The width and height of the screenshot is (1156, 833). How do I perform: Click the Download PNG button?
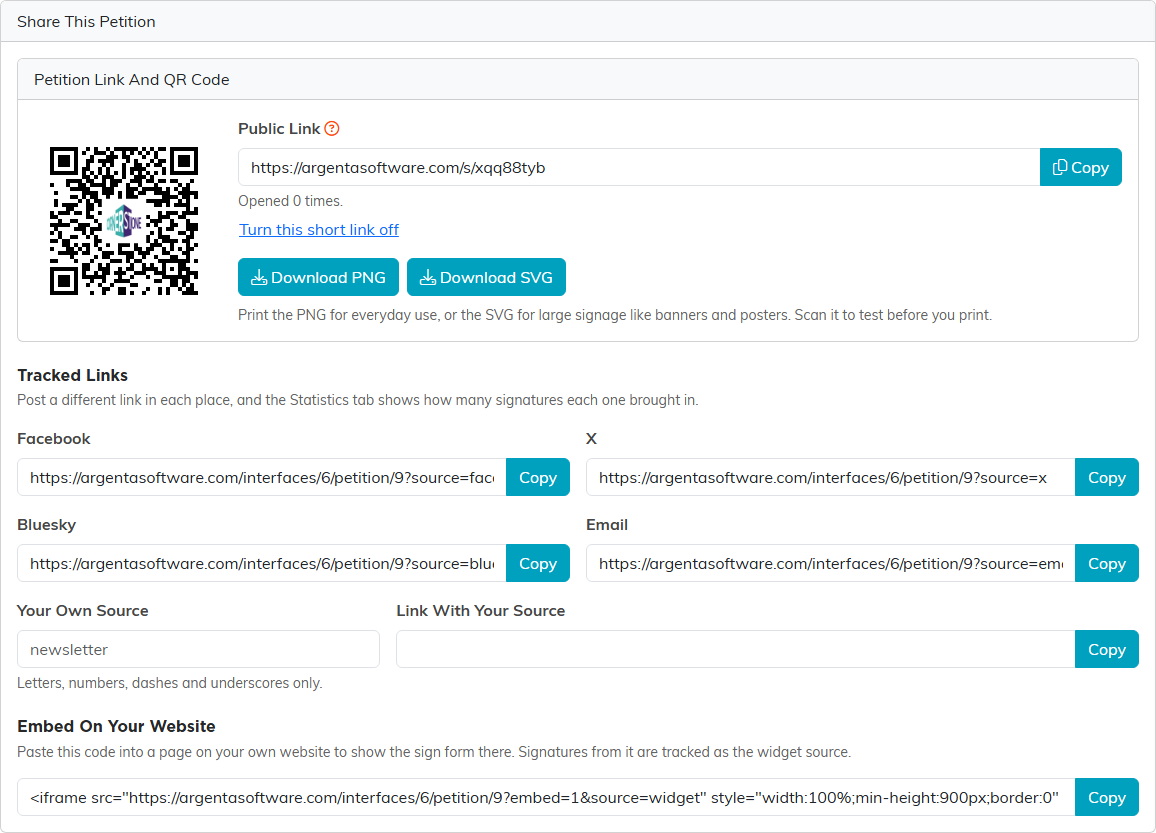(x=318, y=277)
